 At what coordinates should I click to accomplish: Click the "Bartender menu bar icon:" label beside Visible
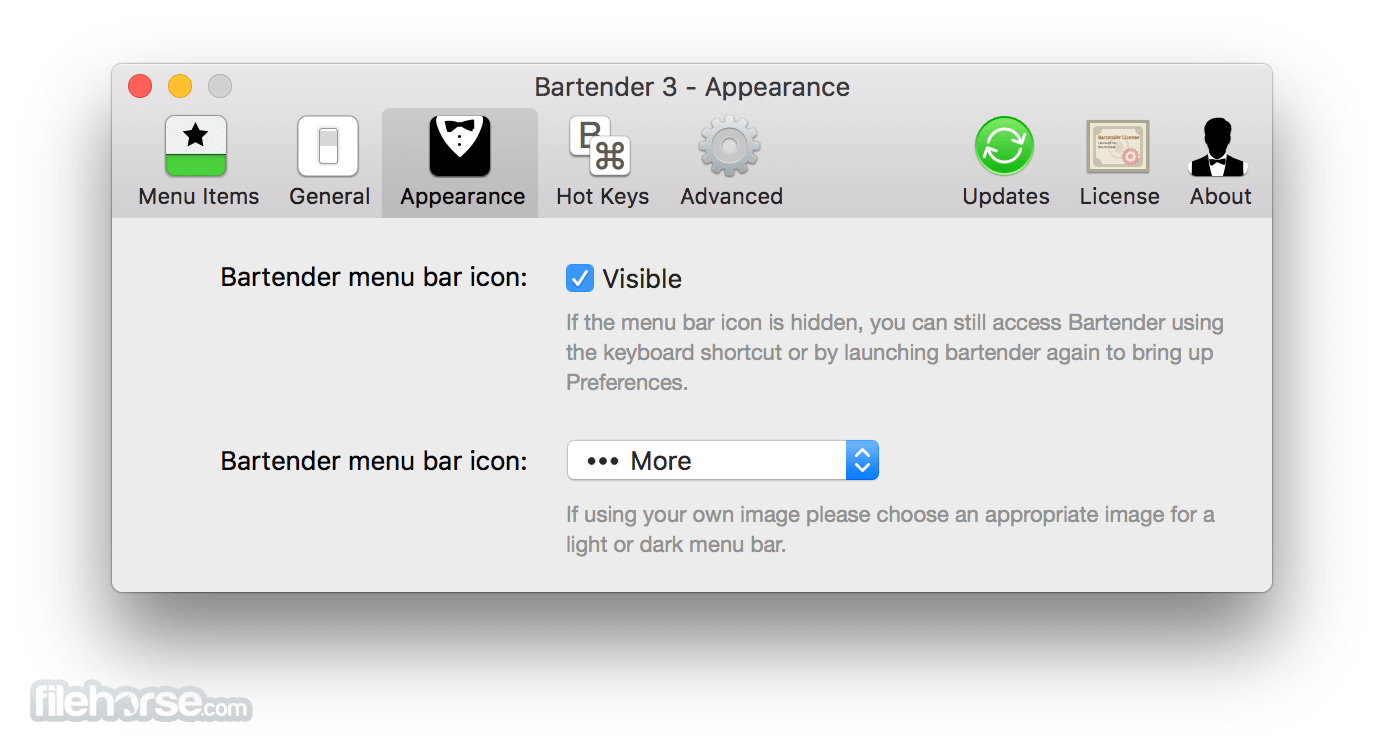click(x=374, y=277)
